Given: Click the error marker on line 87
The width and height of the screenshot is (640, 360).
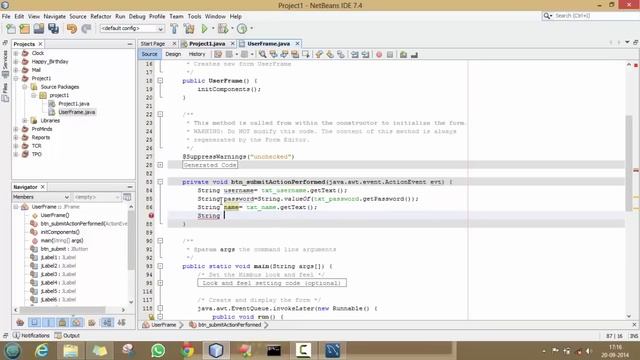Looking at the screenshot, I should coord(151,216).
